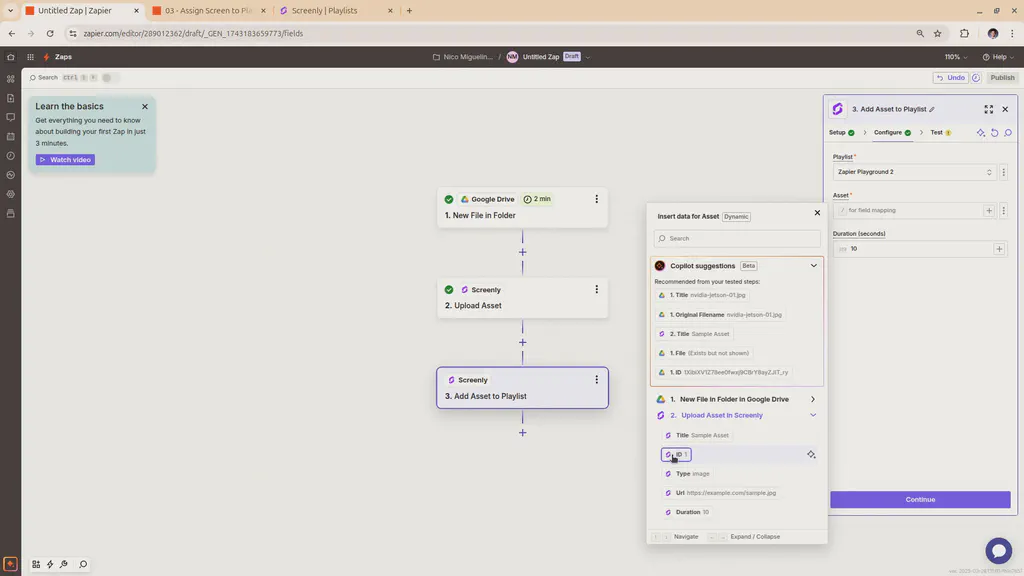The height and width of the screenshot is (576, 1024).
Task: Open the Zapier Playground 2 playlist dropdown
Action: point(912,171)
